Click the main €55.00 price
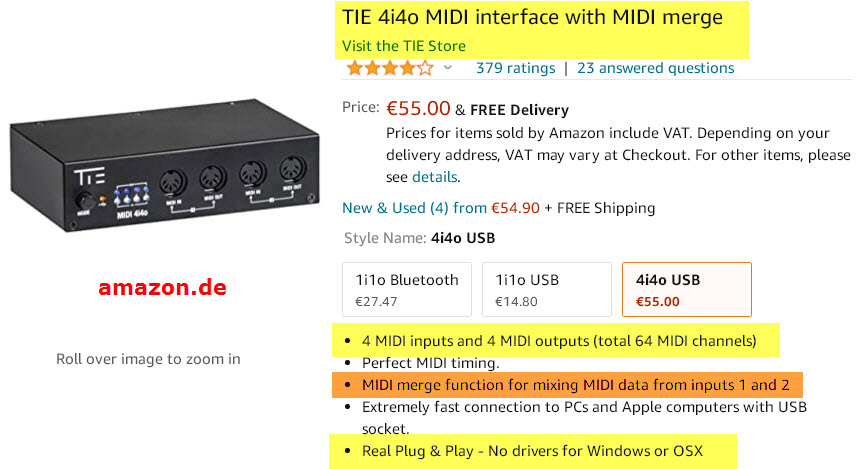Screen dimensions: 861x469 click(418, 109)
